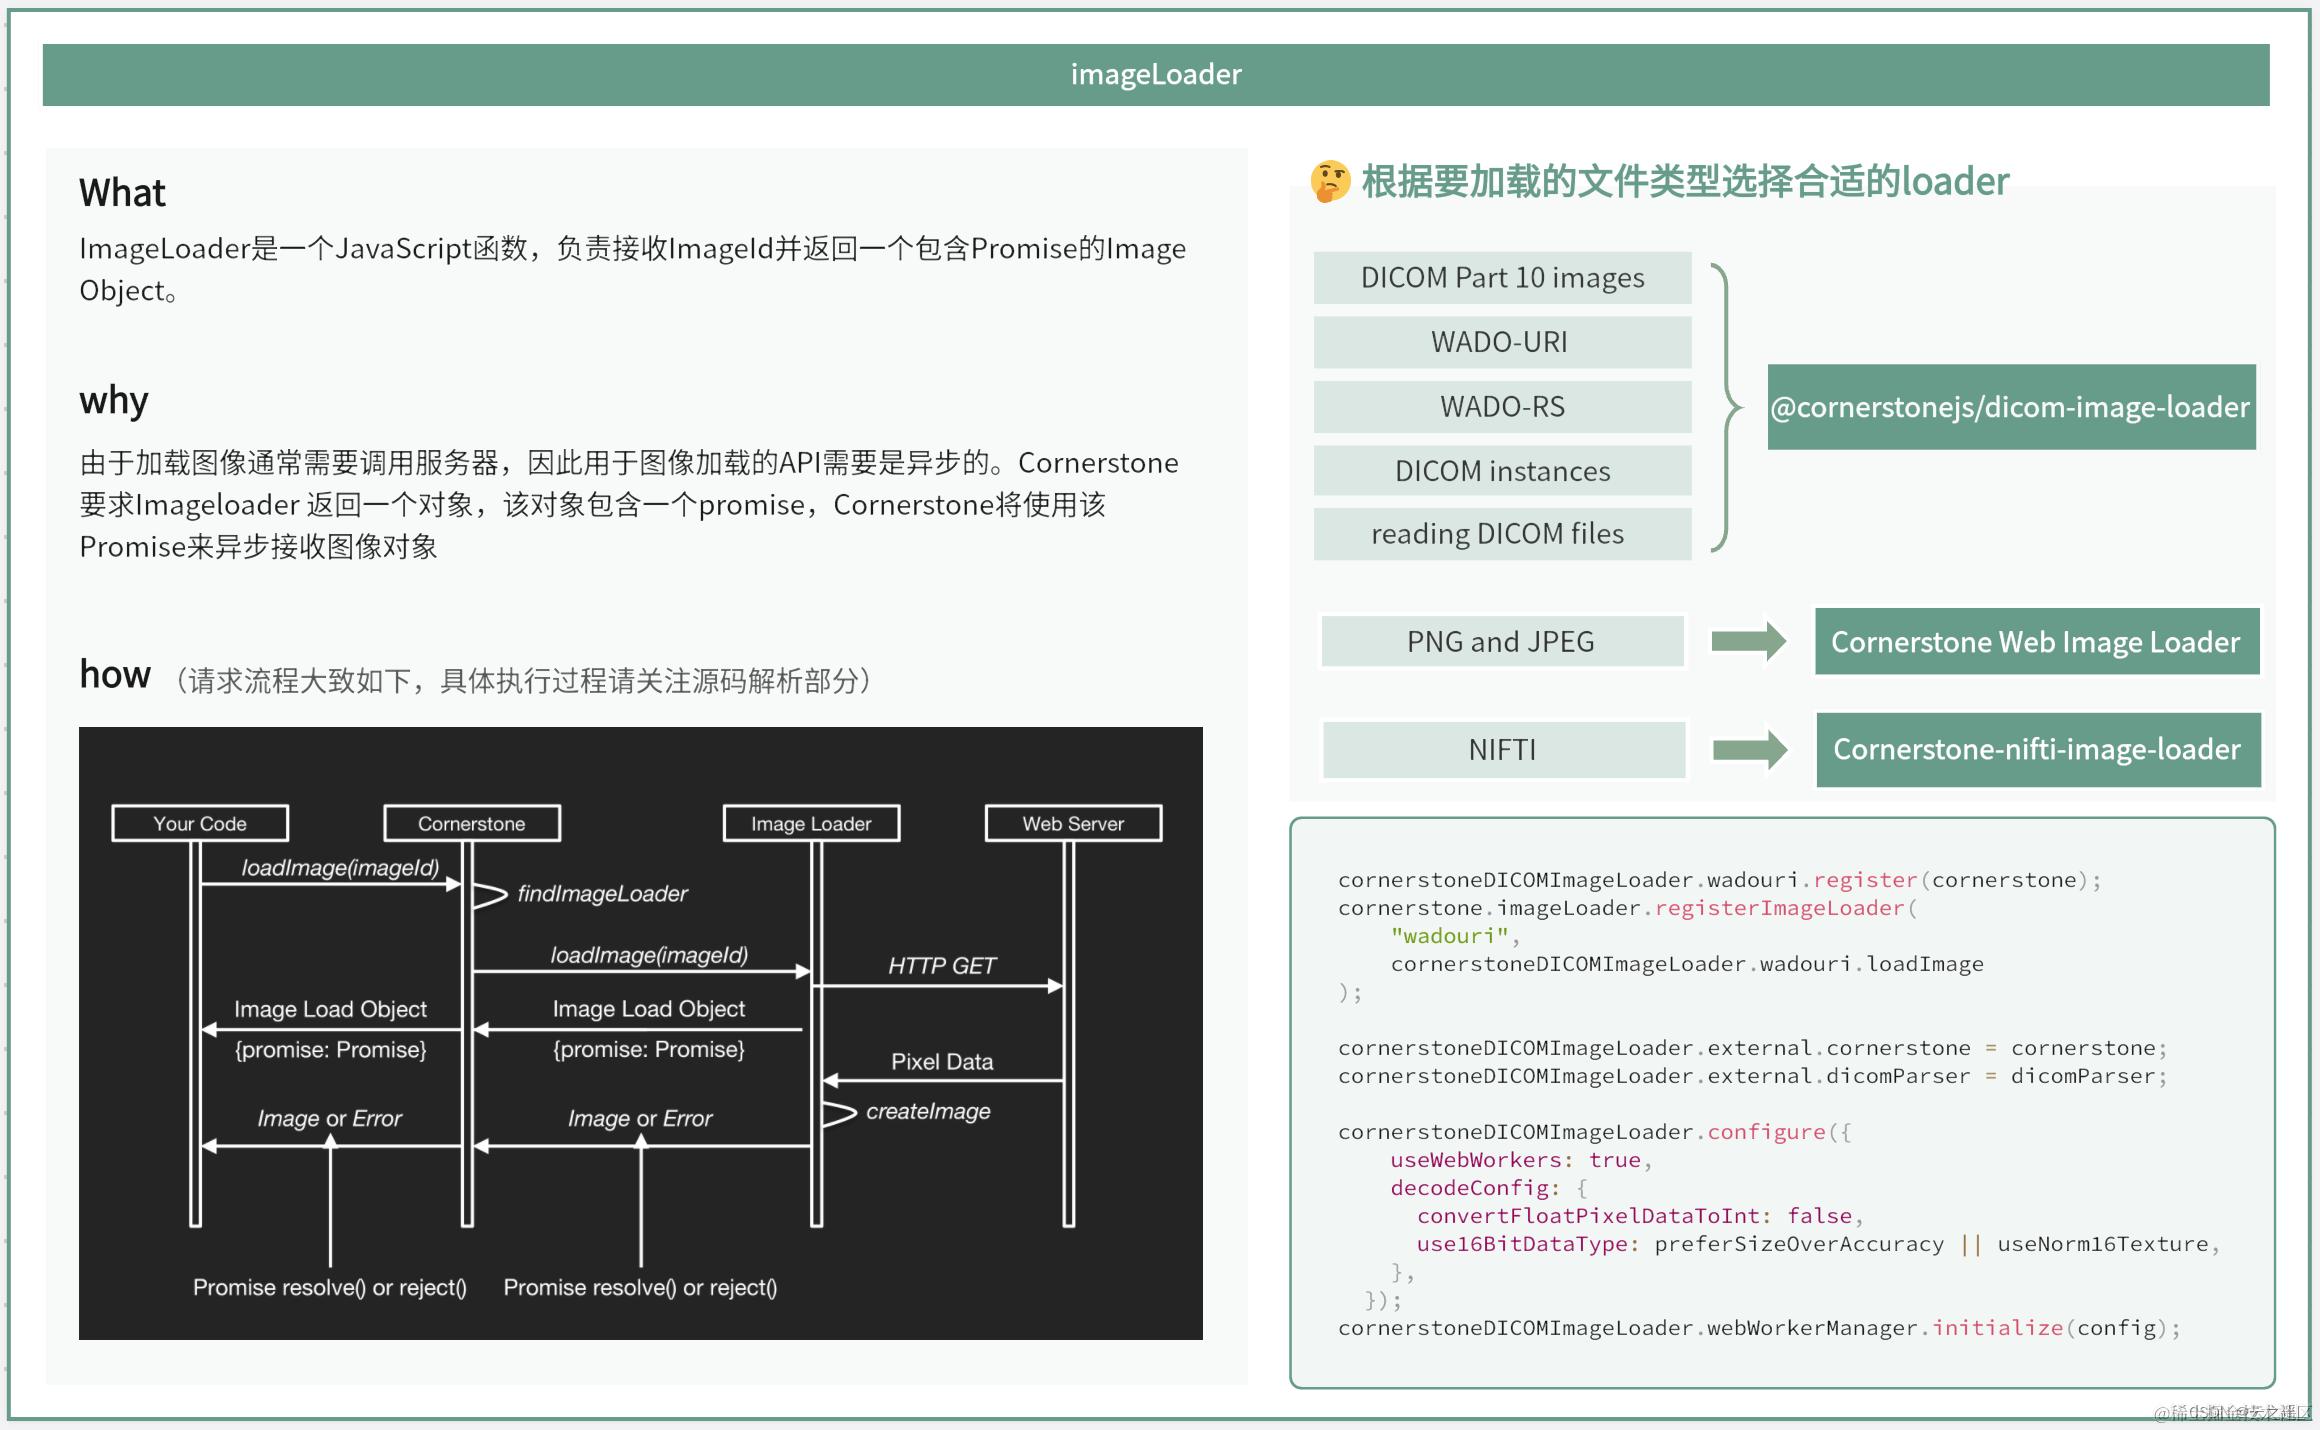Open the @cornerstonejs/dicom-image-loader label
2320x1430 pixels.
point(2010,407)
